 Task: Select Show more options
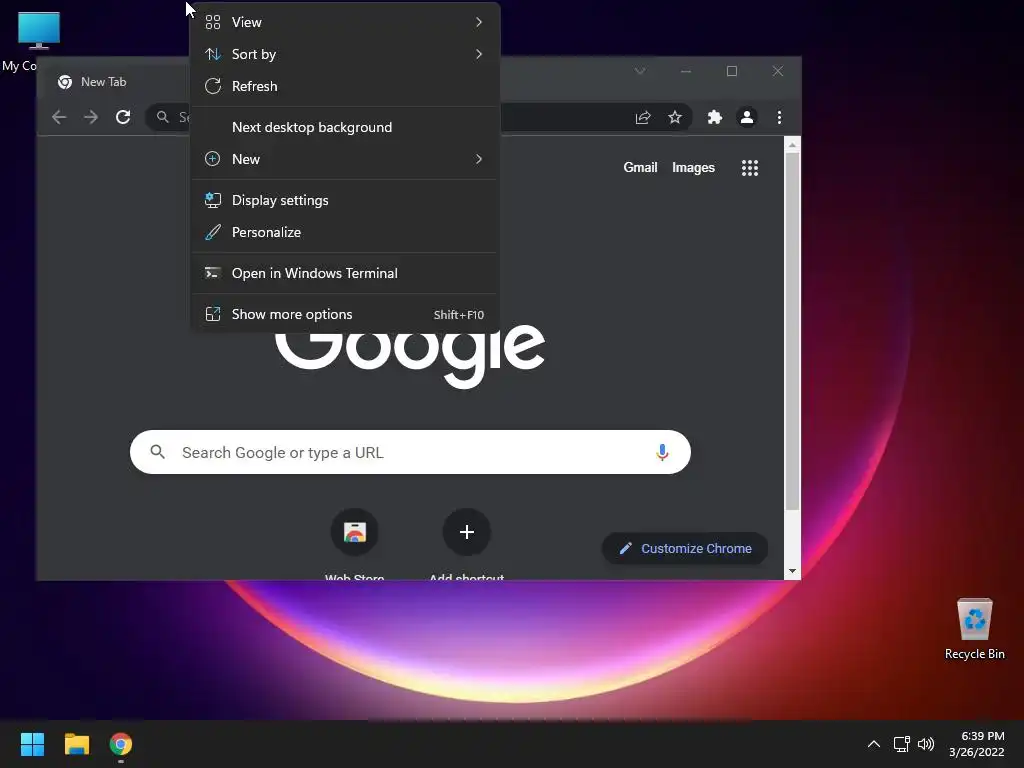(345, 315)
